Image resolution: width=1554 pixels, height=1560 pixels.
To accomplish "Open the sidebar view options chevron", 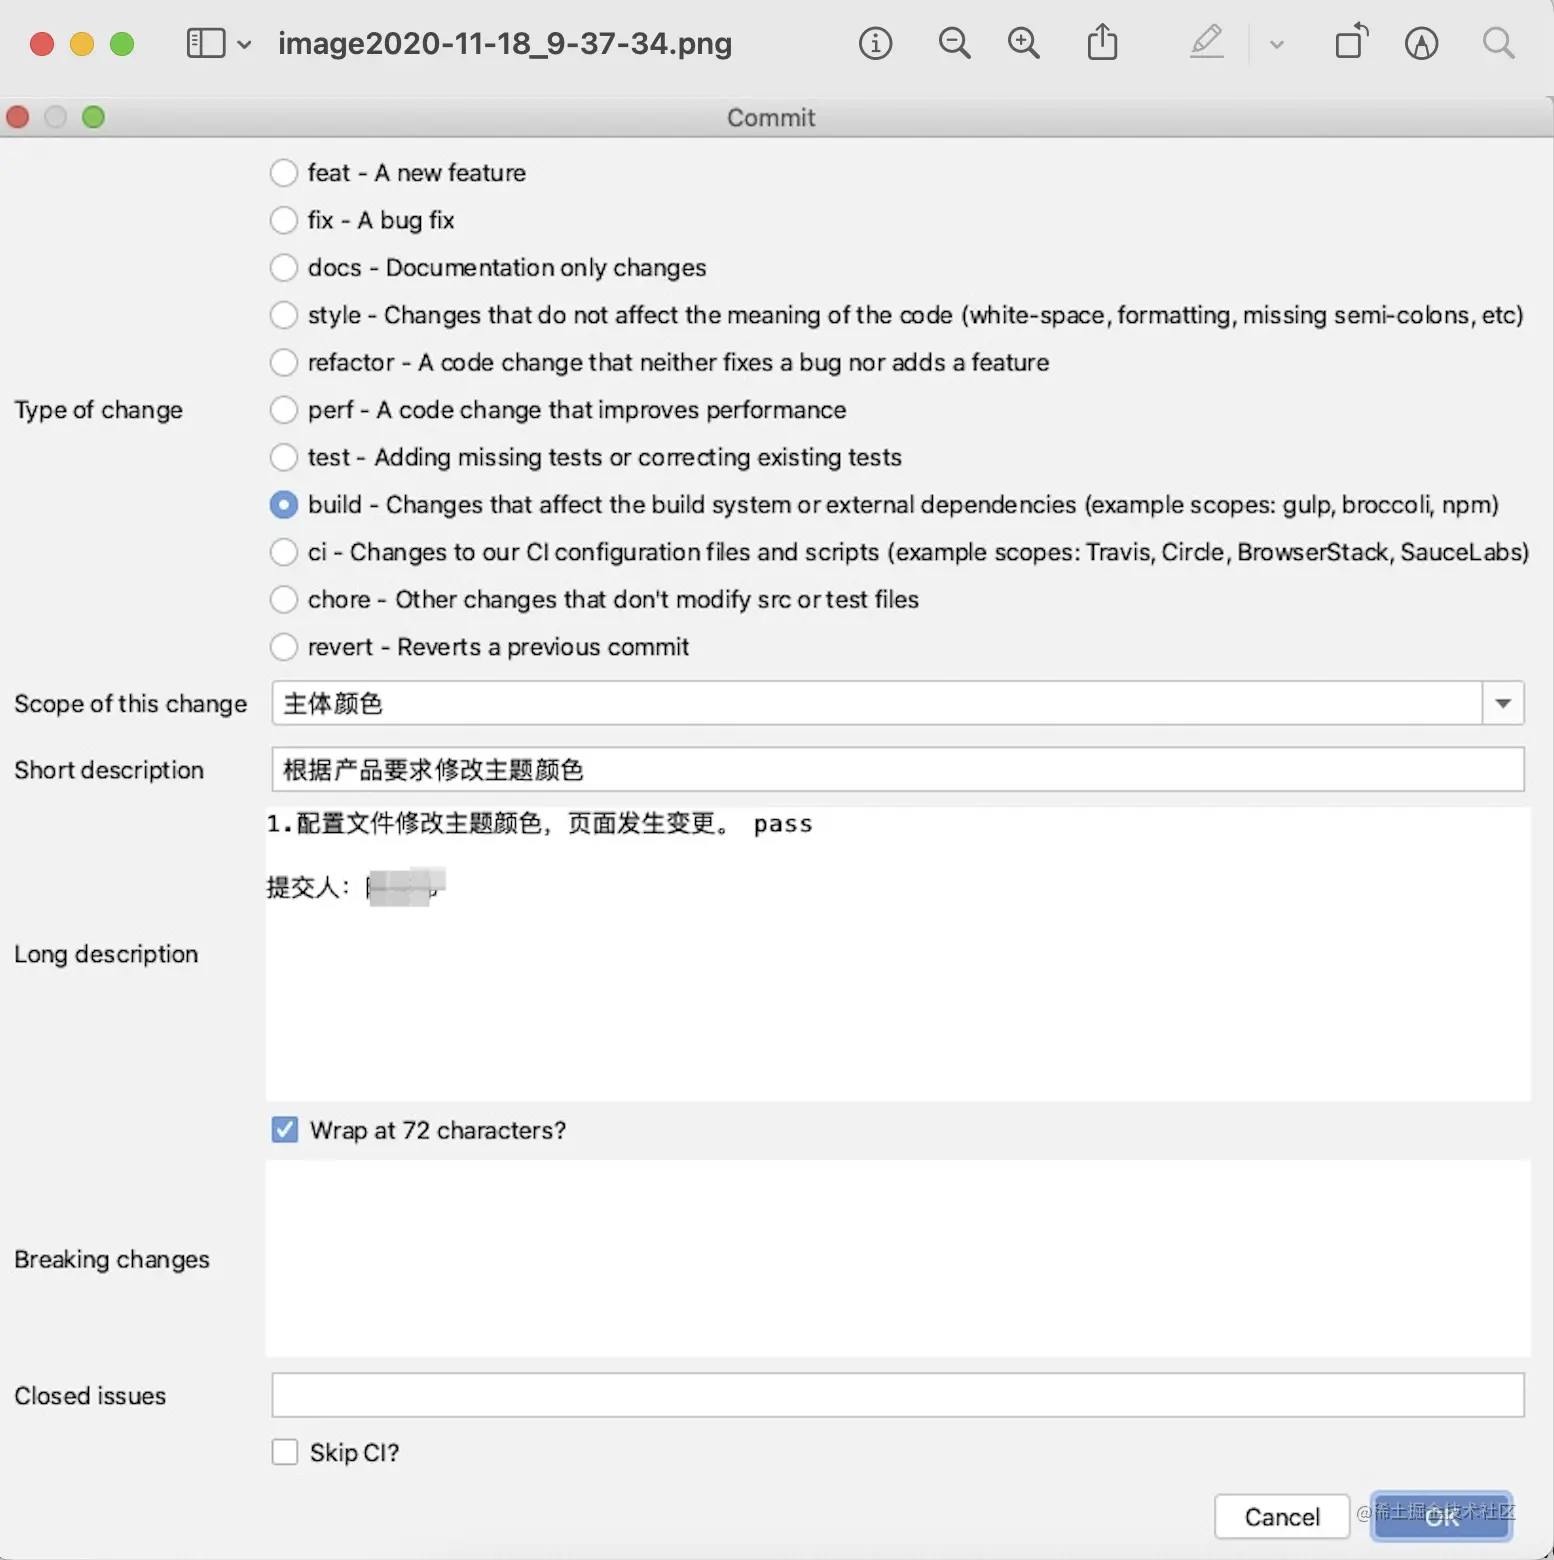I will point(244,44).
